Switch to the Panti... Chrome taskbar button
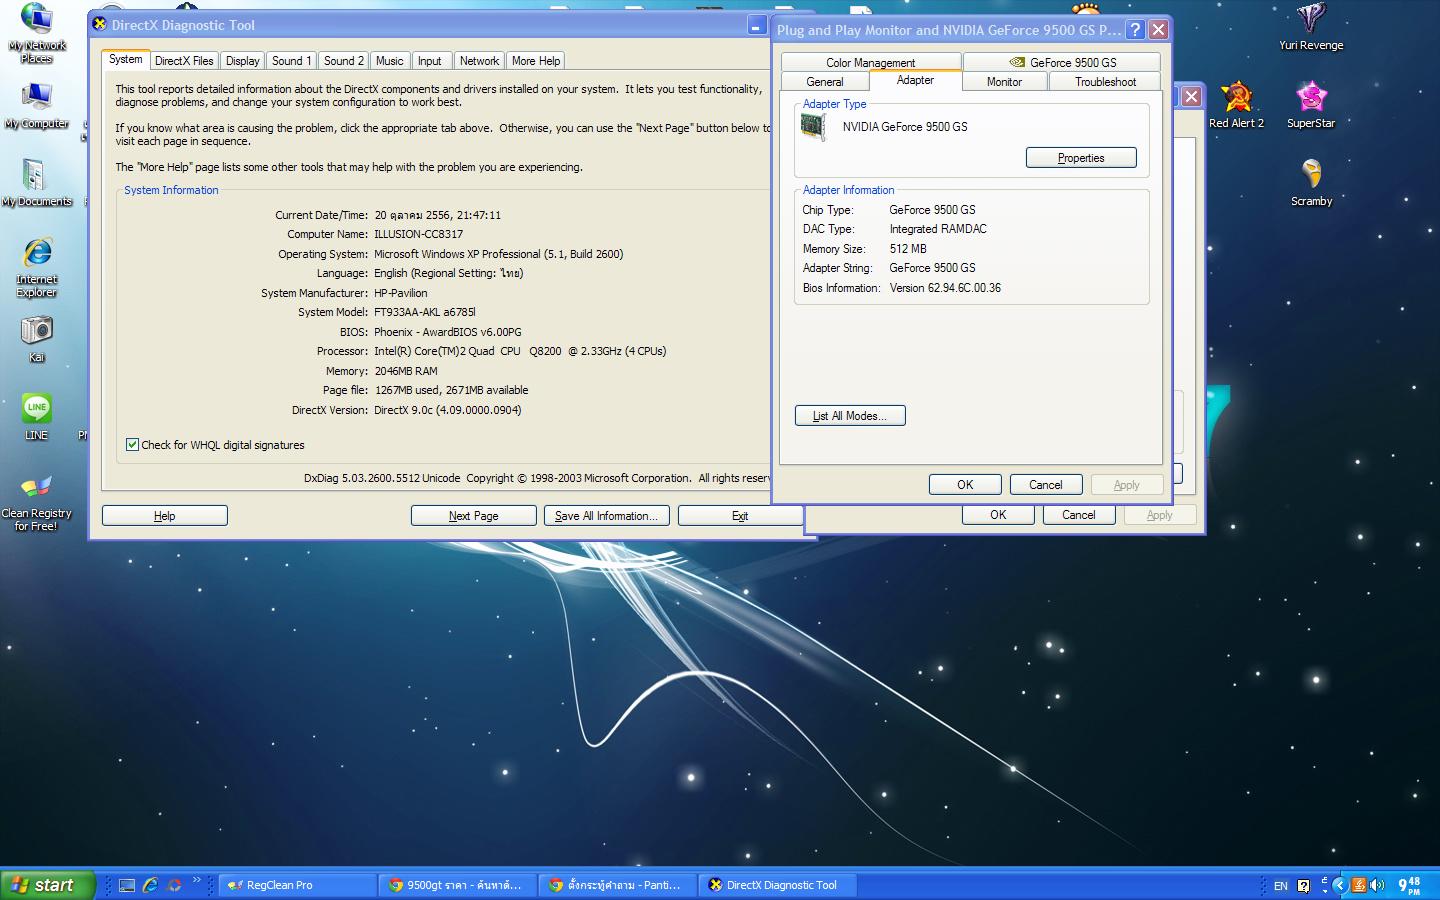Viewport: 1440px width, 900px height. click(619, 885)
